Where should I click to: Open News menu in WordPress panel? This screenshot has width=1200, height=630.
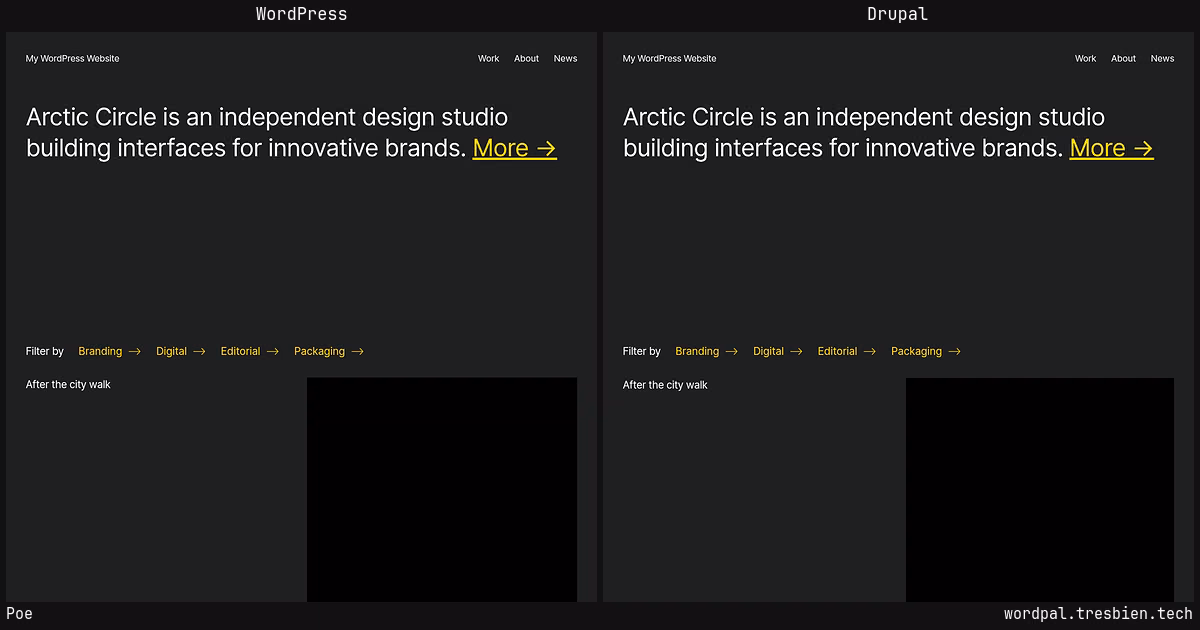point(565,59)
